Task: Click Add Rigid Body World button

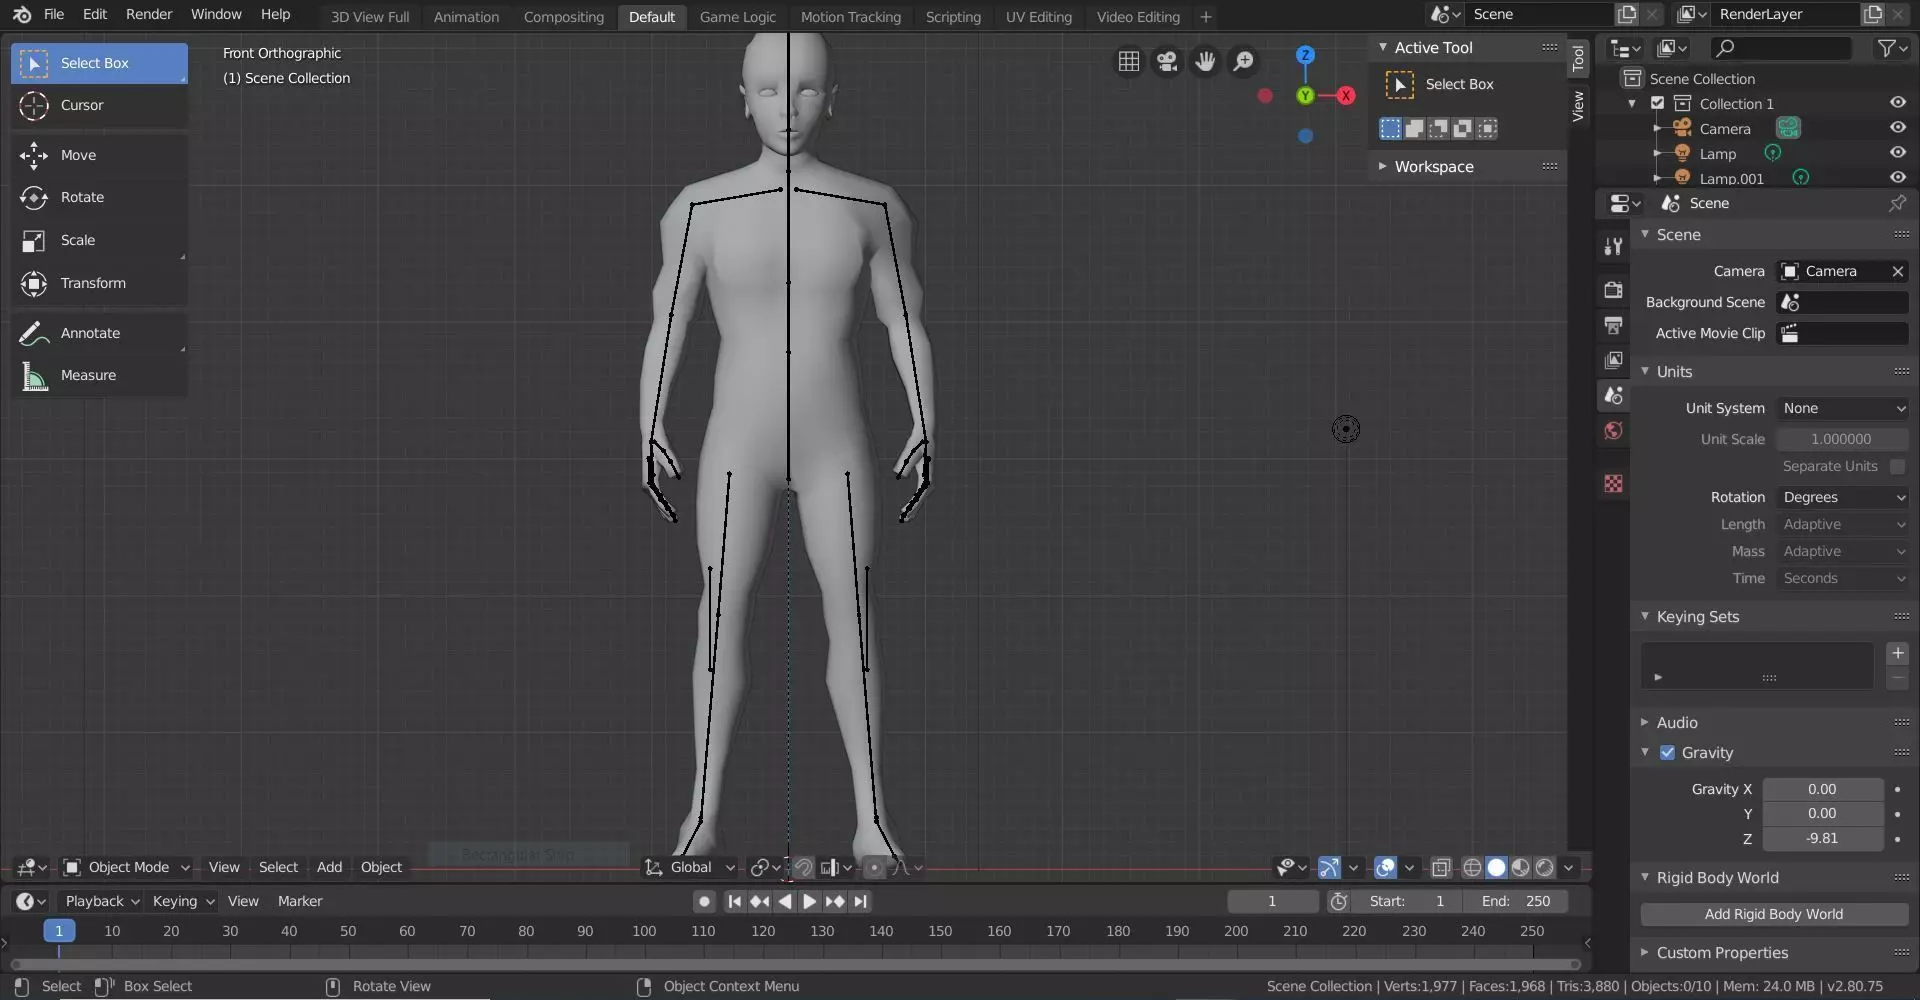Action: (x=1774, y=915)
